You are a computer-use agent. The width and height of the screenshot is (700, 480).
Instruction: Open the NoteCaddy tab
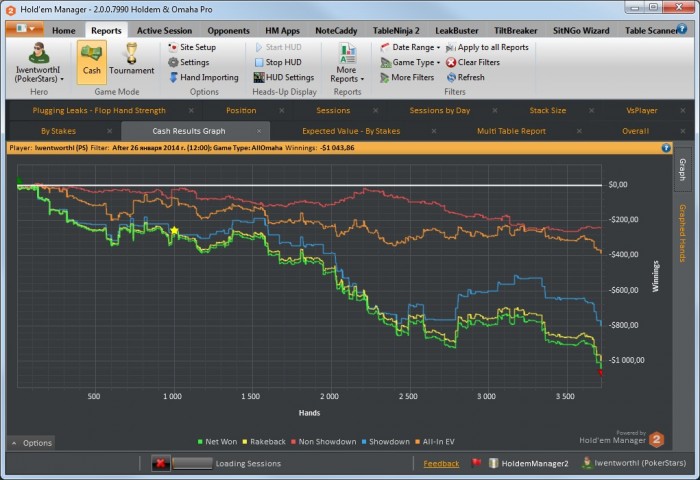click(x=336, y=30)
